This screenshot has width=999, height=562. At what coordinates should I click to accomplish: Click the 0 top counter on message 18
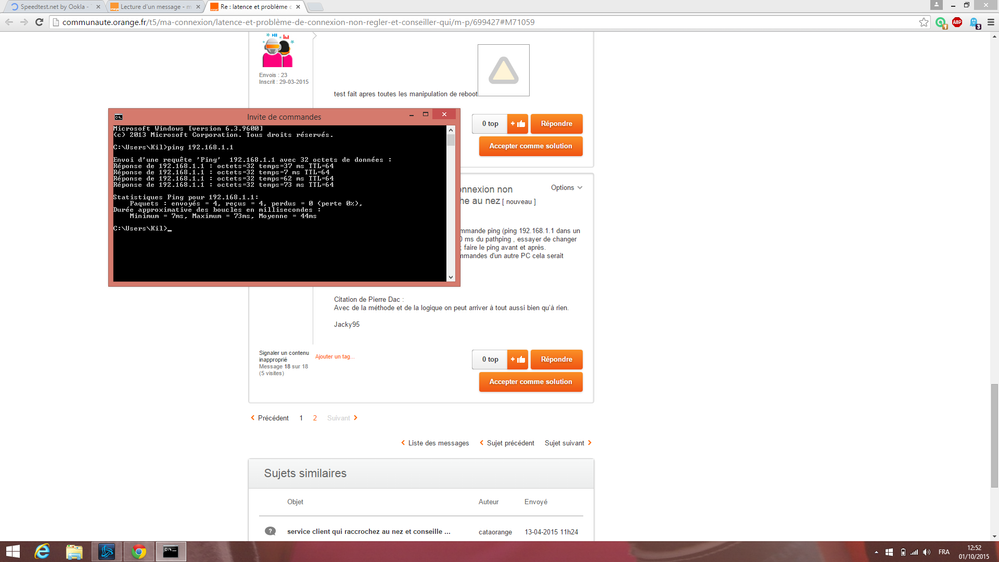pos(490,359)
